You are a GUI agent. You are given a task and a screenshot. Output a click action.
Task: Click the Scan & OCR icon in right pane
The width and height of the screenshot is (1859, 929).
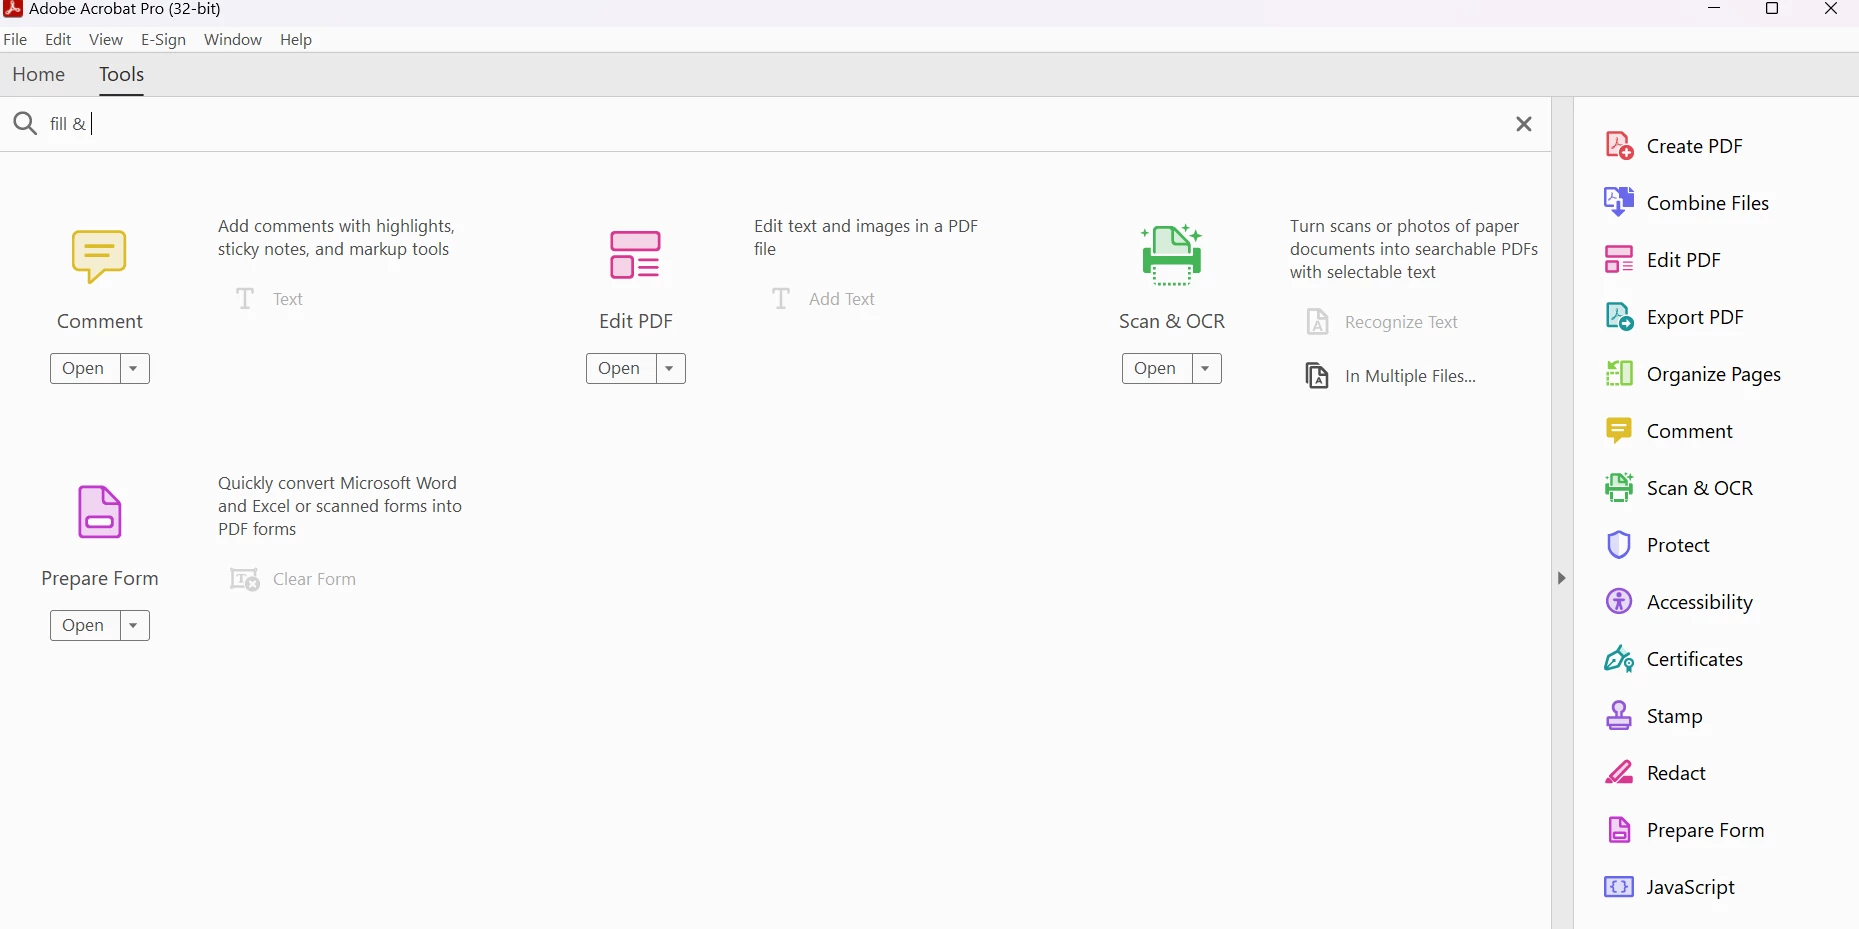[1619, 487]
